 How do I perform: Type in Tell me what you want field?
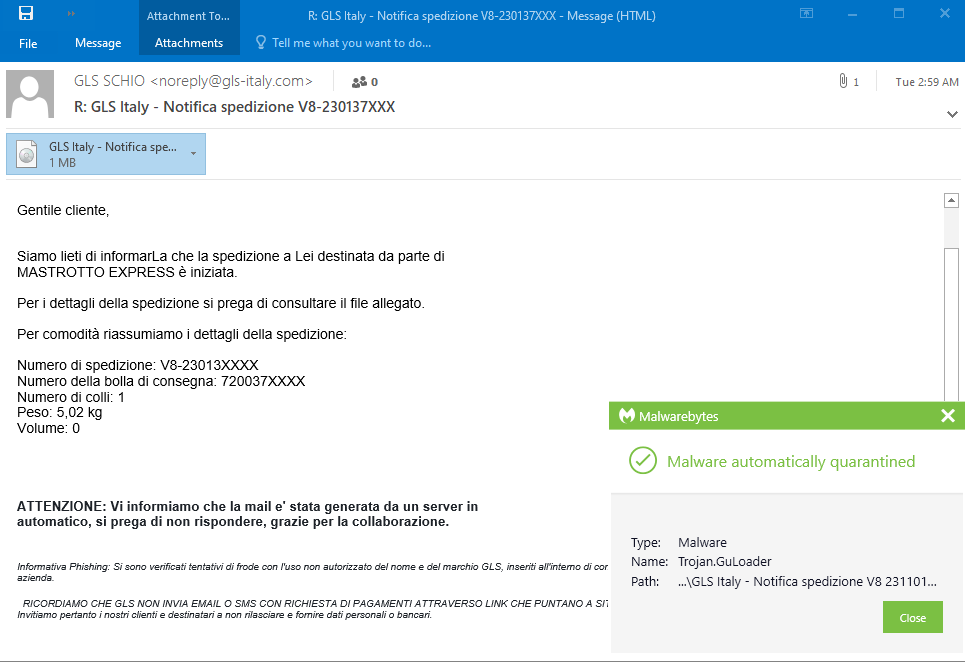coord(351,43)
